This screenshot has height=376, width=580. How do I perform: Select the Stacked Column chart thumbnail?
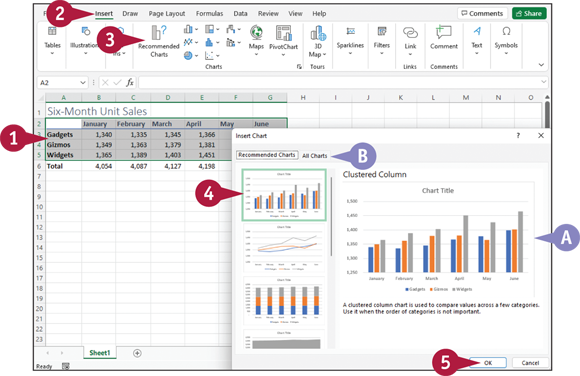(284, 301)
